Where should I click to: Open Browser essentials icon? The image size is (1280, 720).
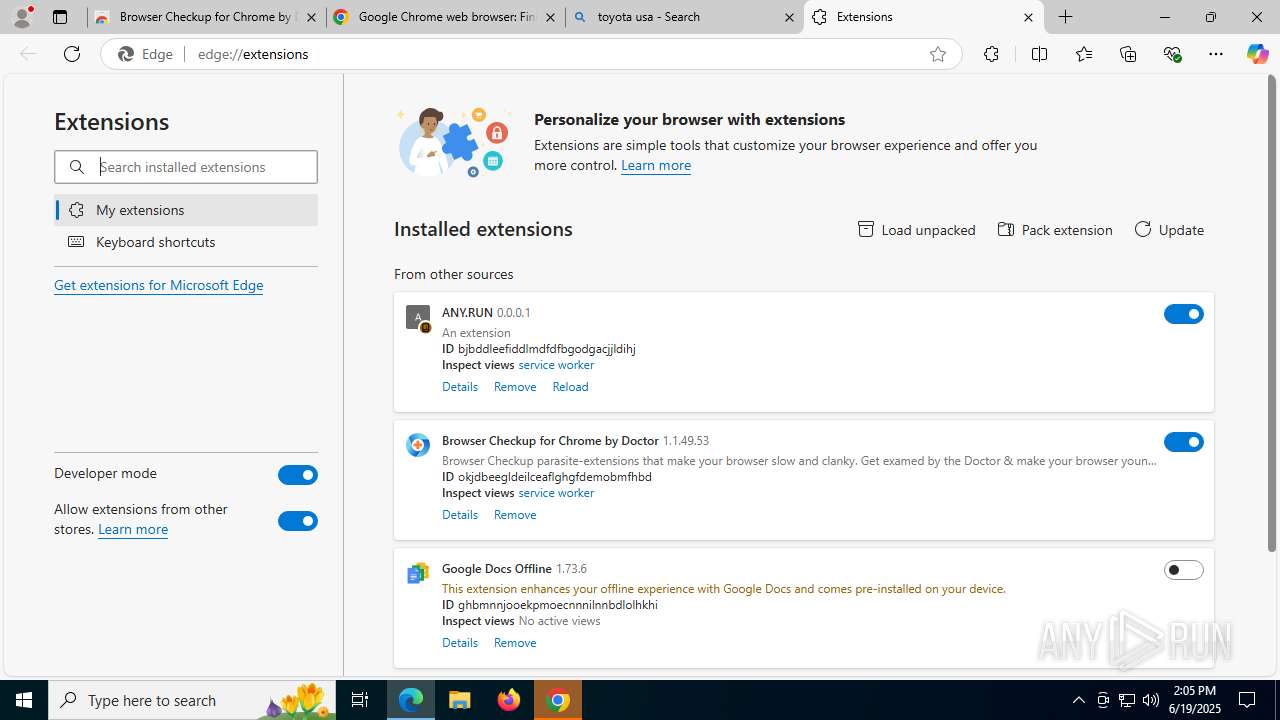coord(1172,54)
